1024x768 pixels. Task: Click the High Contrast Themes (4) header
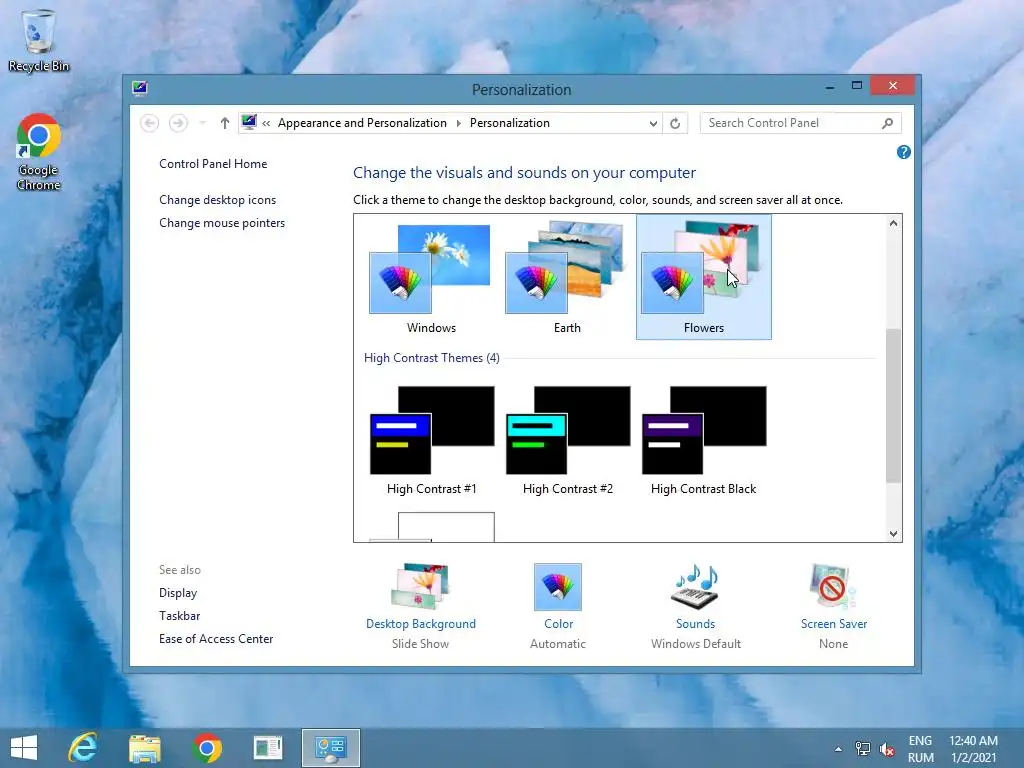(432, 358)
